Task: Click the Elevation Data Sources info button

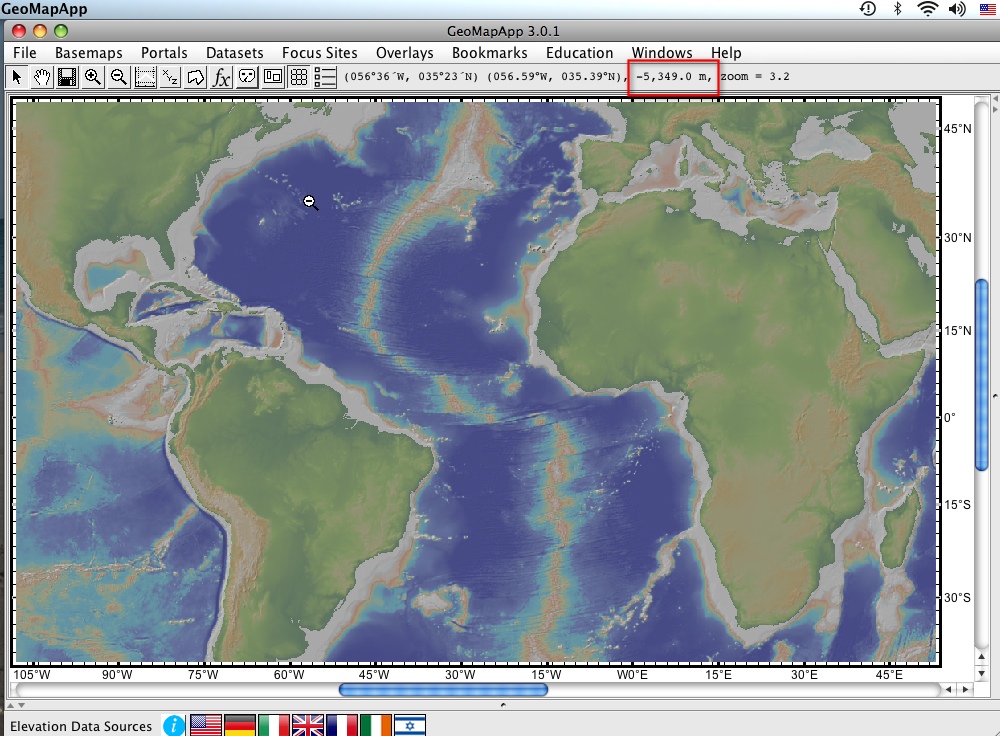Action: [x=173, y=726]
